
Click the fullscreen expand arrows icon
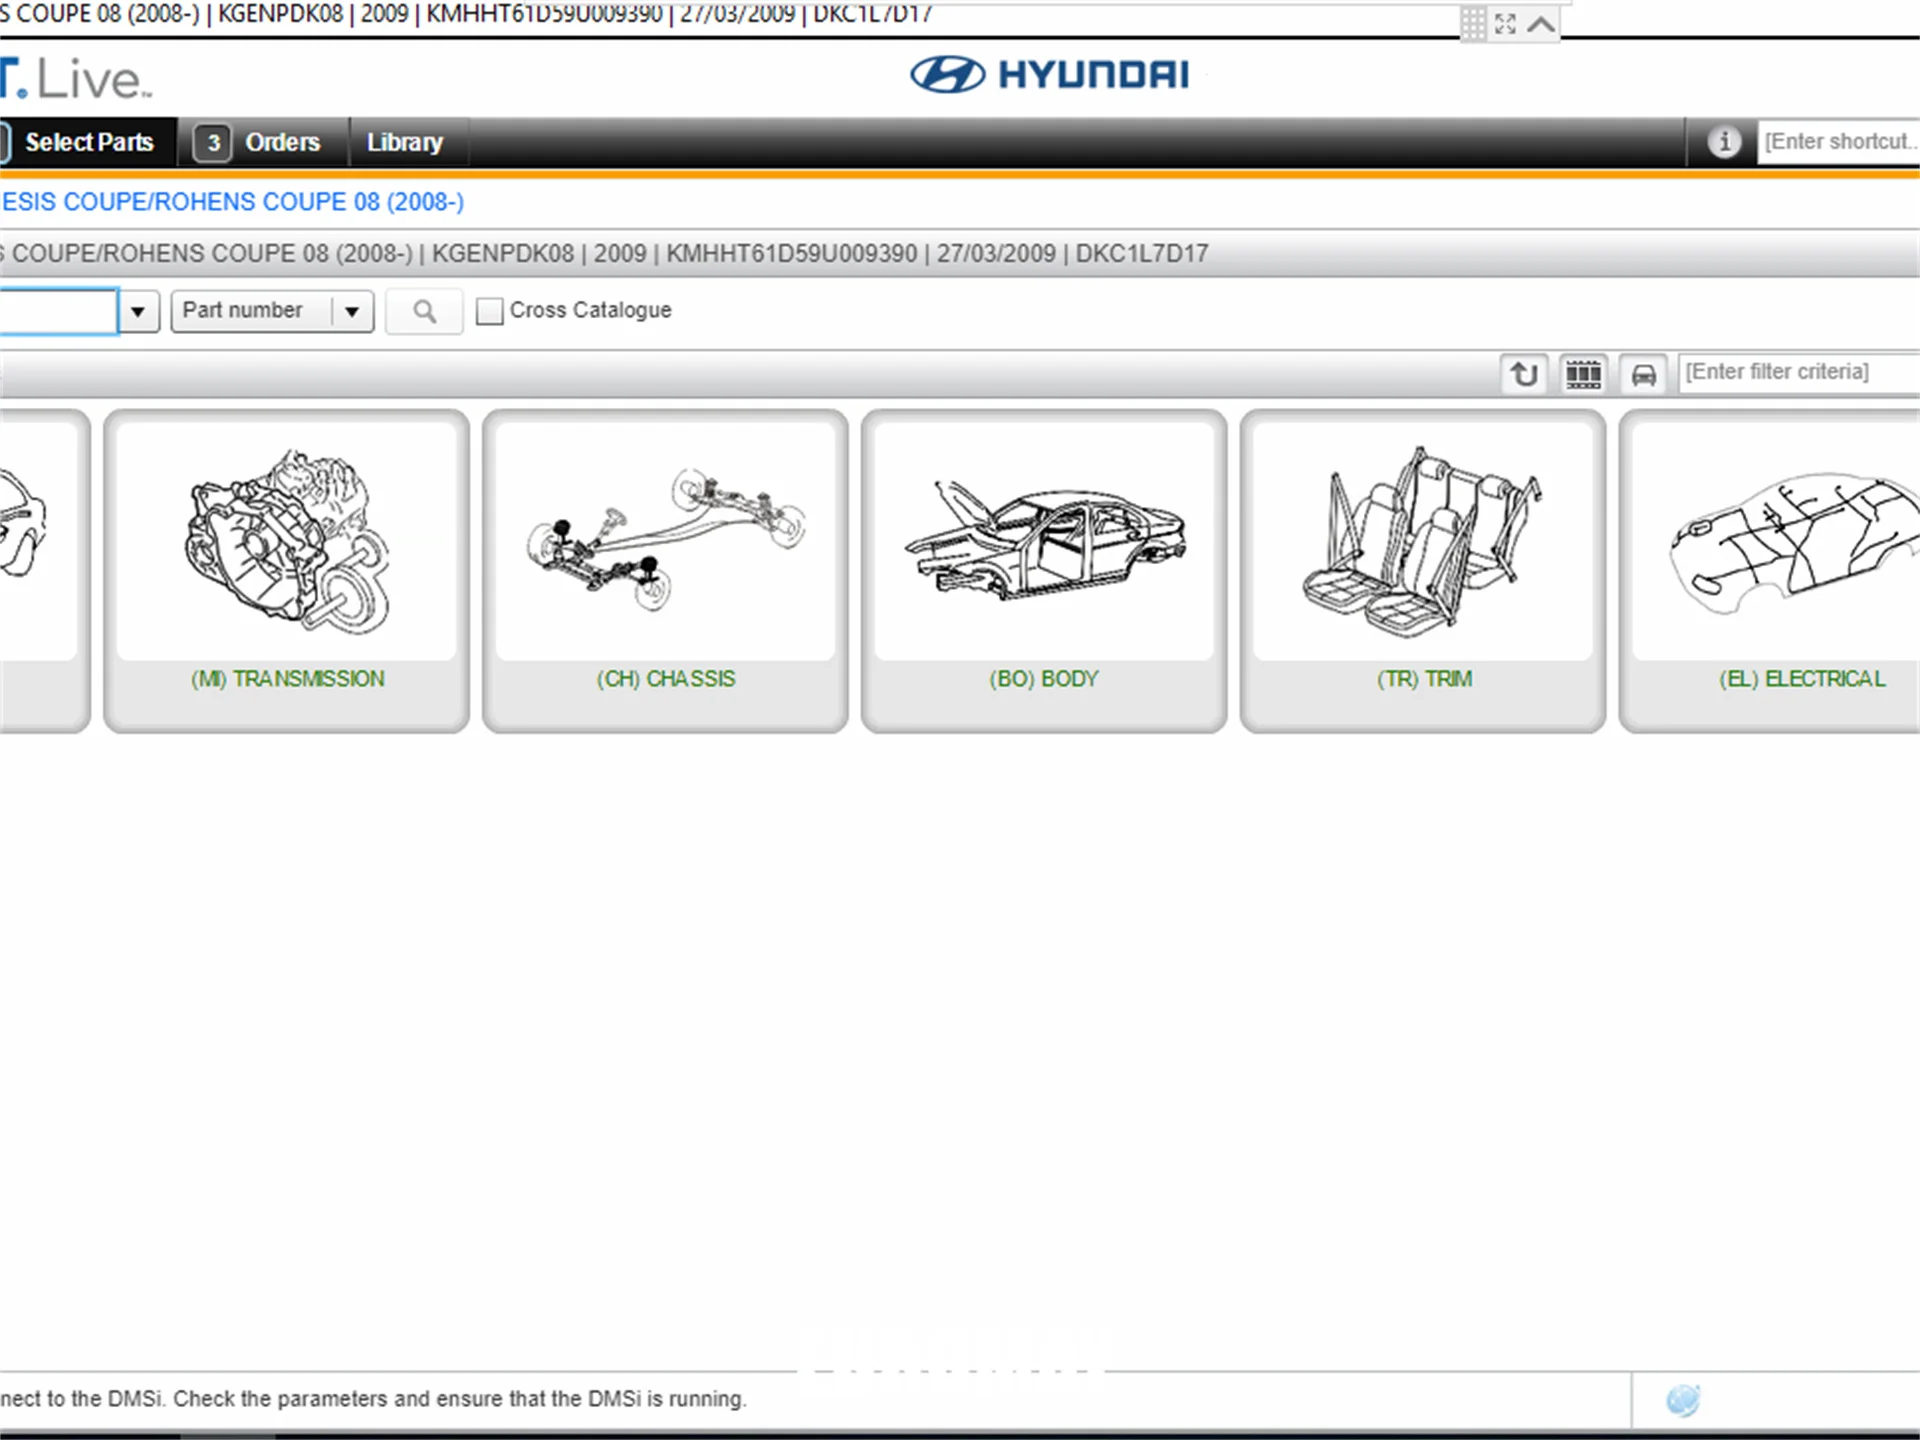point(1505,24)
